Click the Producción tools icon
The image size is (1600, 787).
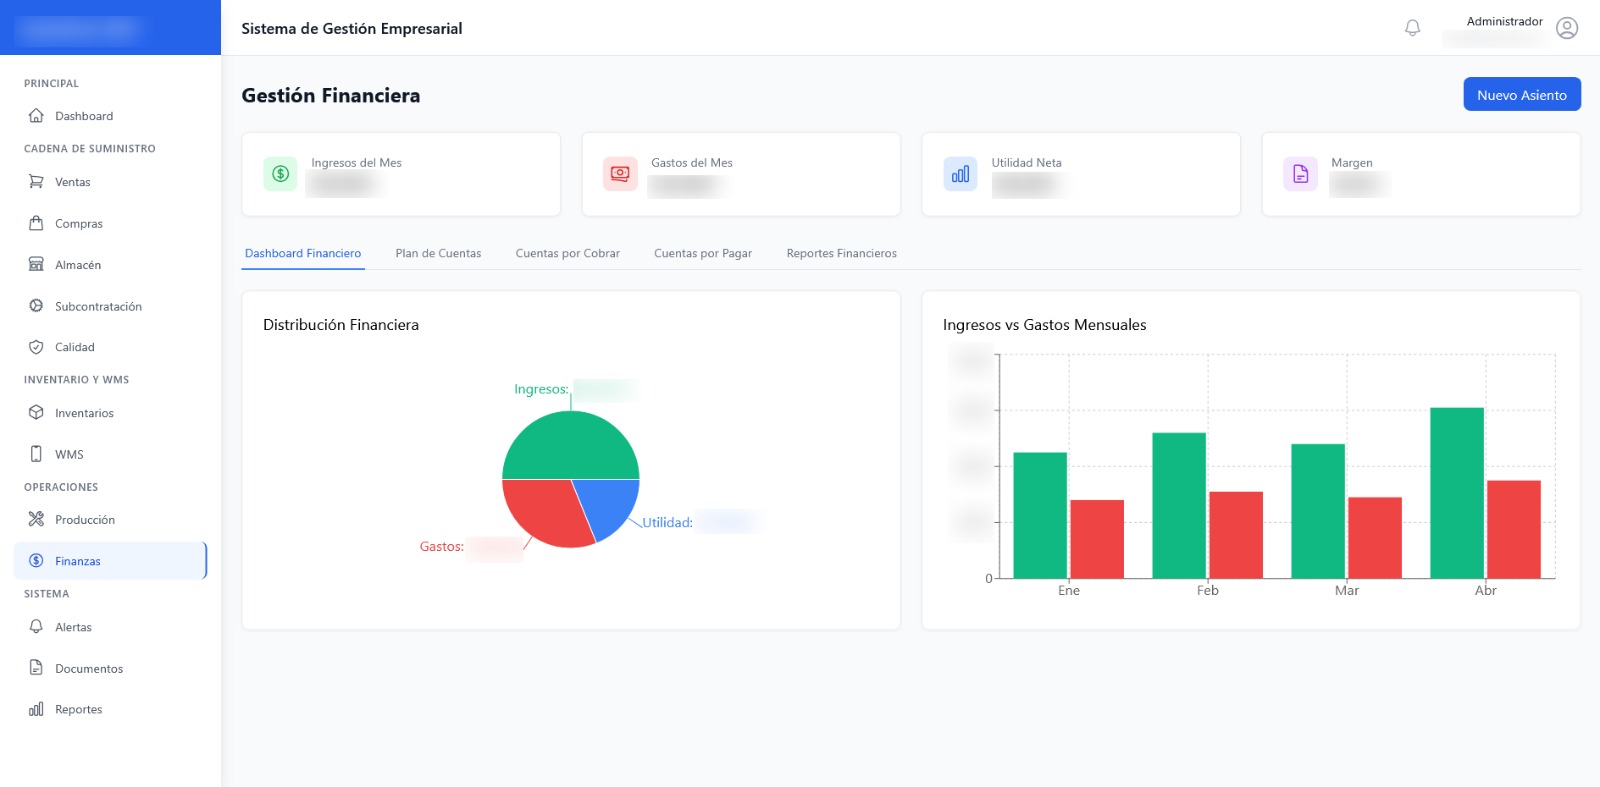36,519
